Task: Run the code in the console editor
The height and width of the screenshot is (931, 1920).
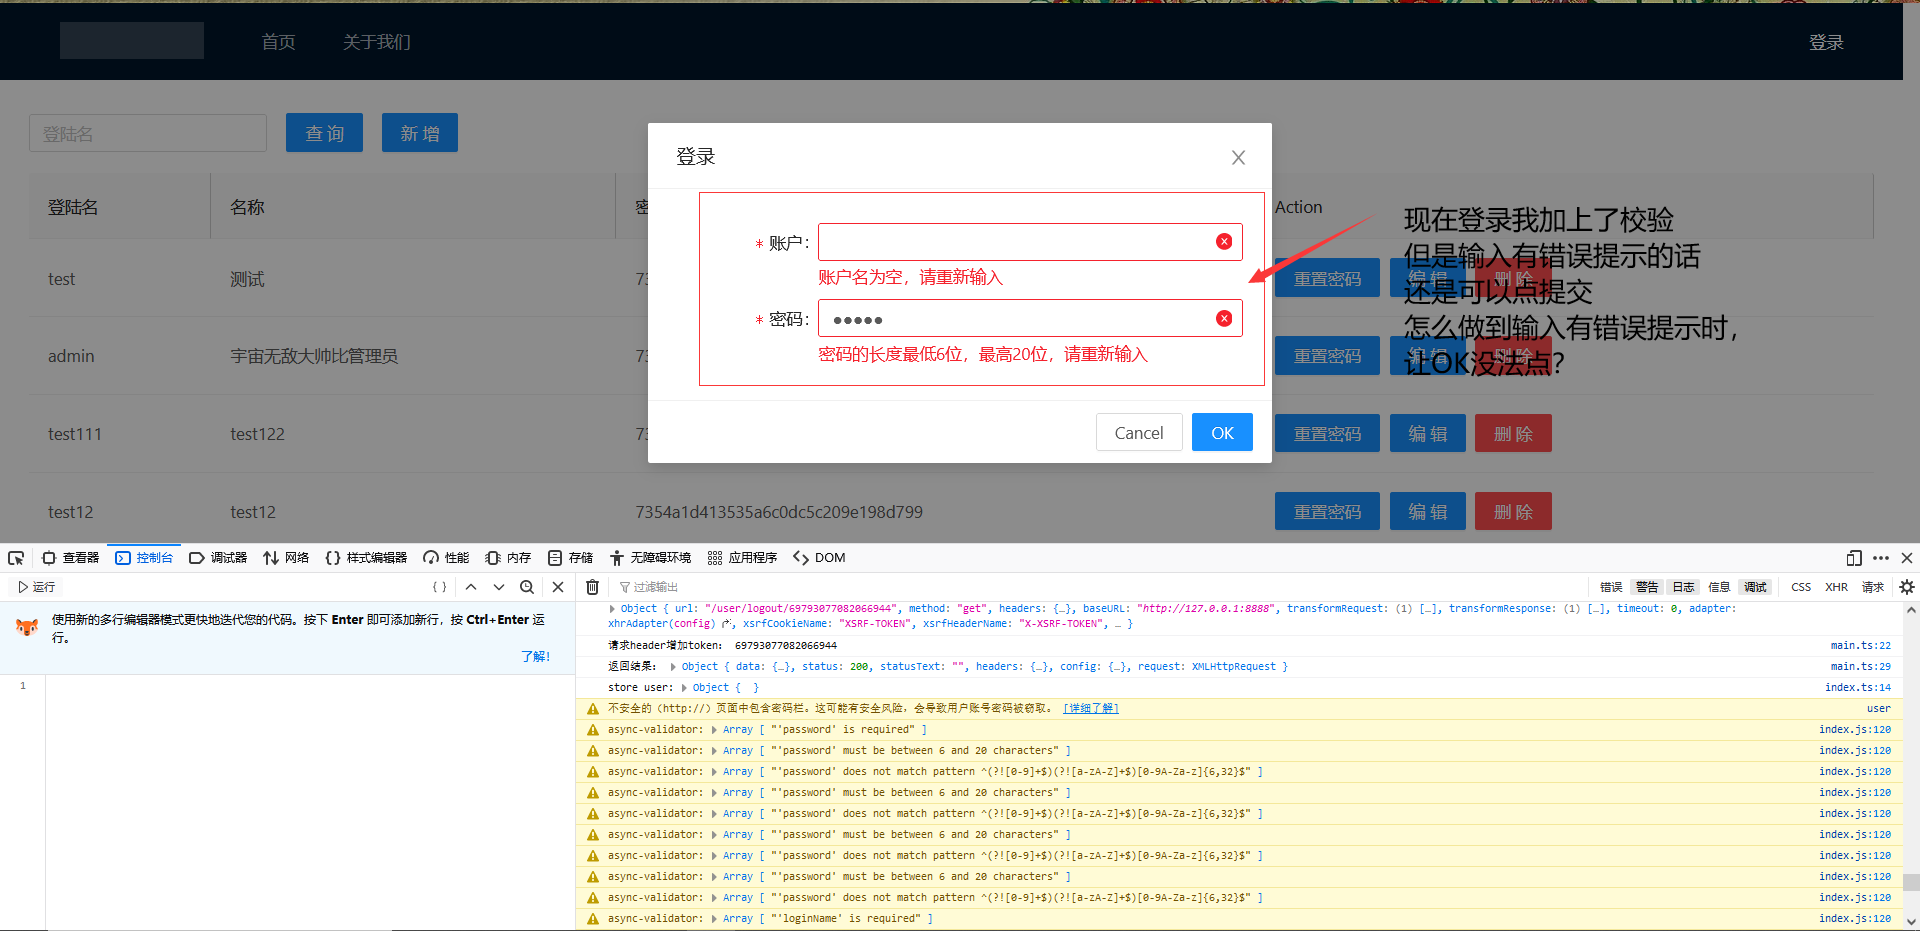Action: coord(36,587)
